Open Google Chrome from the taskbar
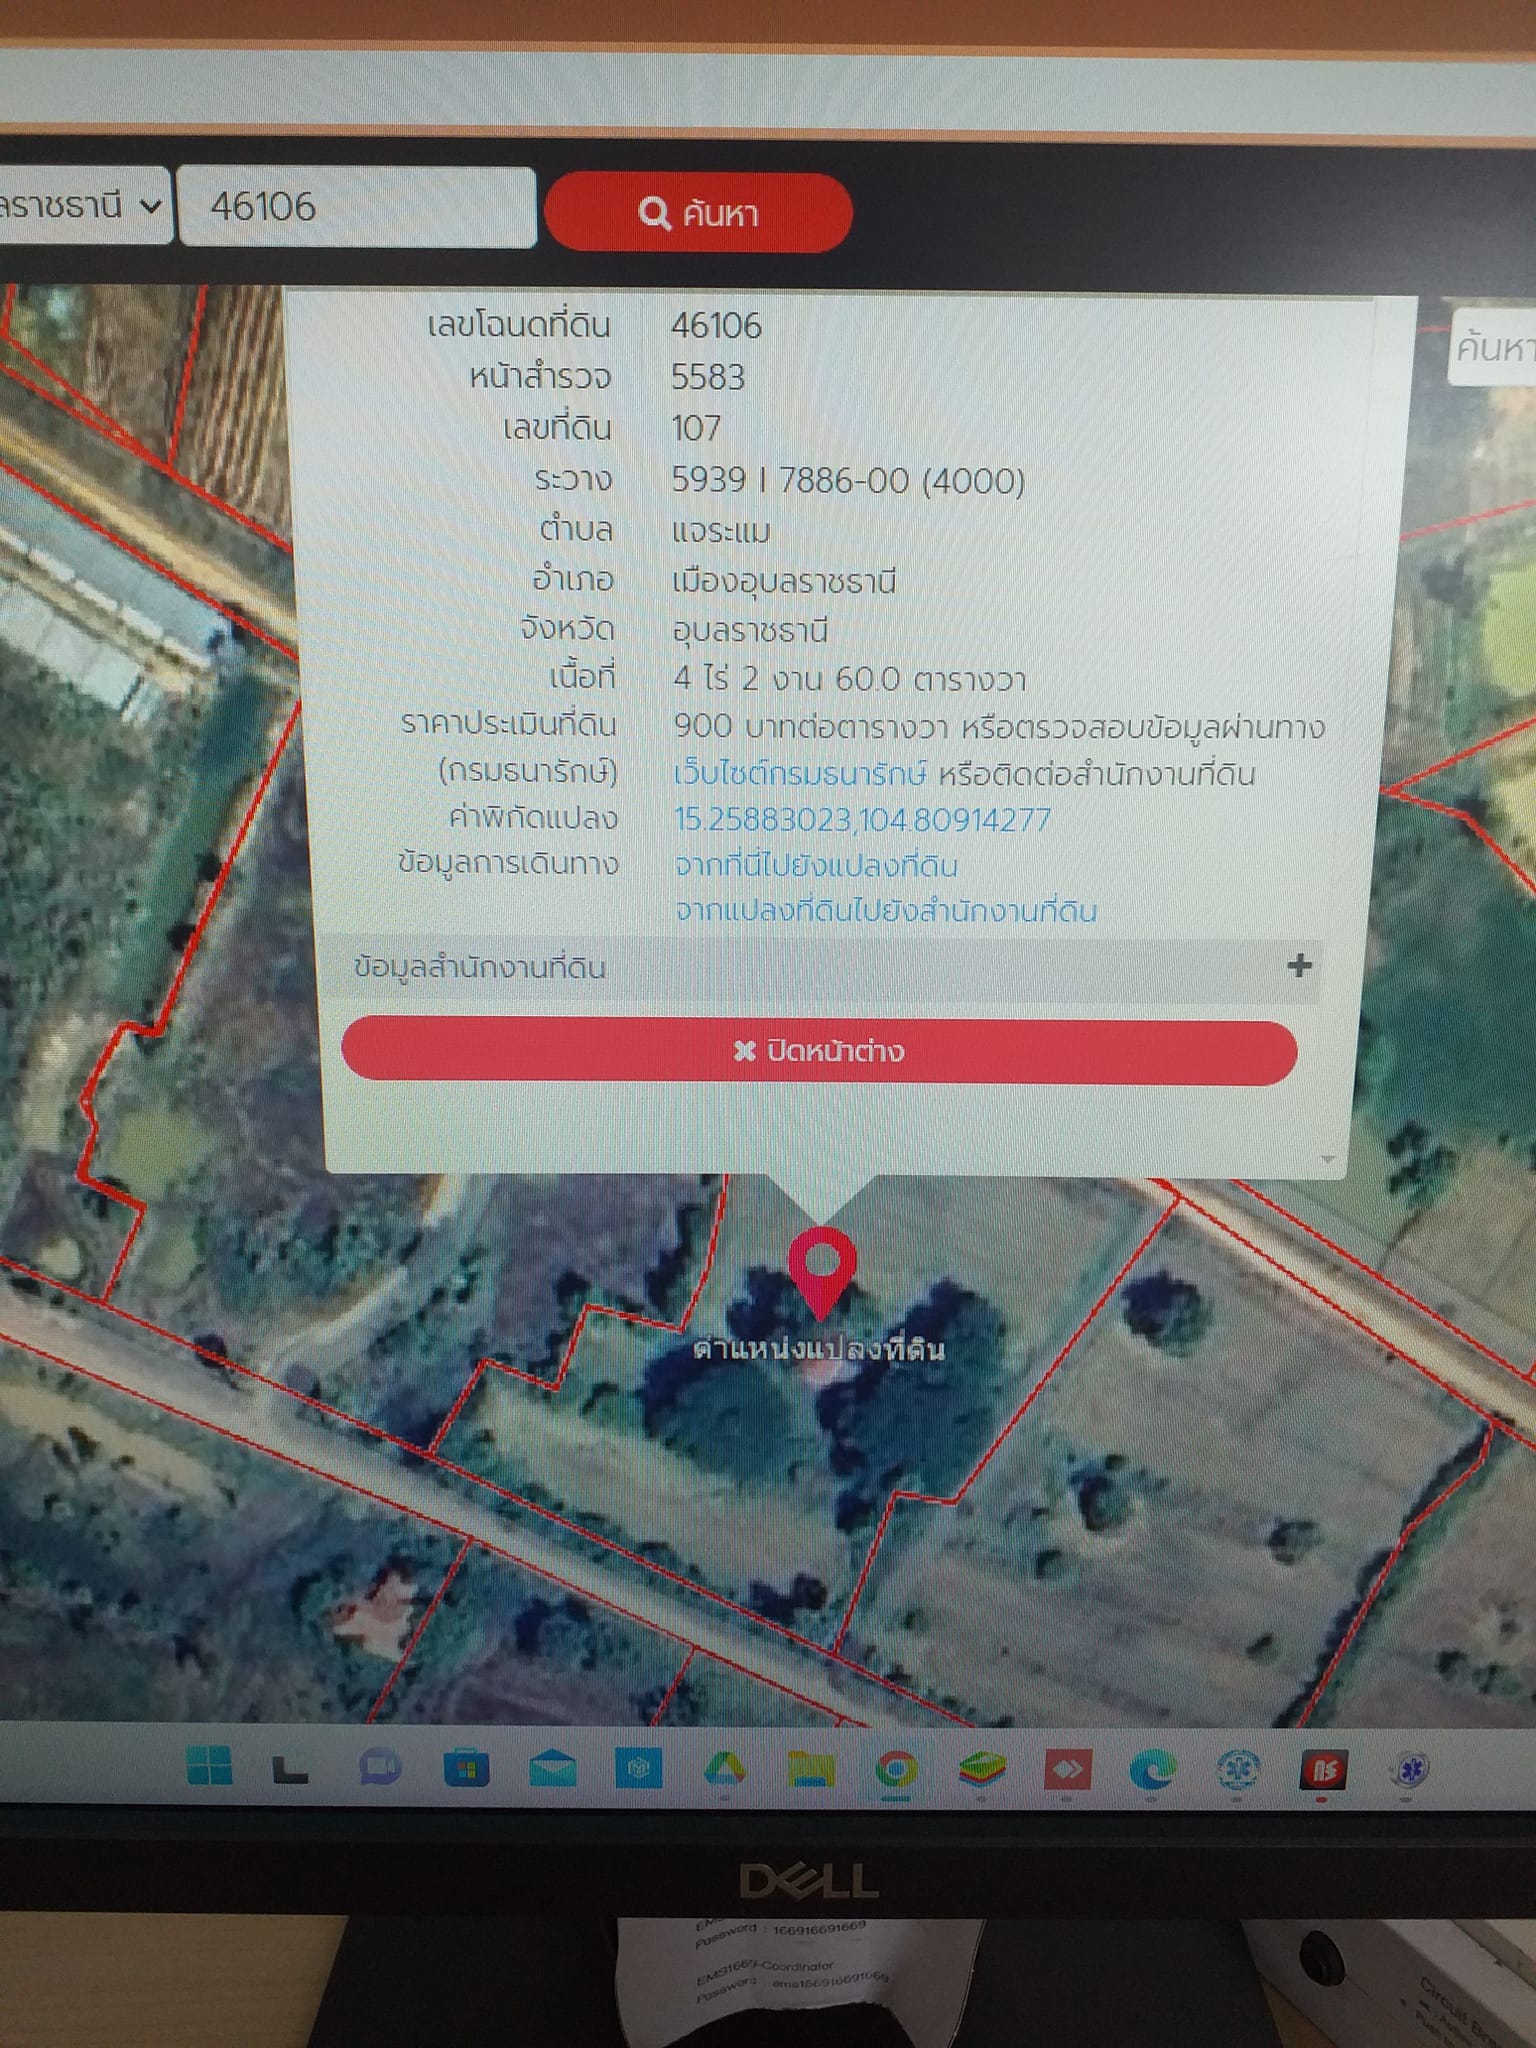 pos(896,1770)
